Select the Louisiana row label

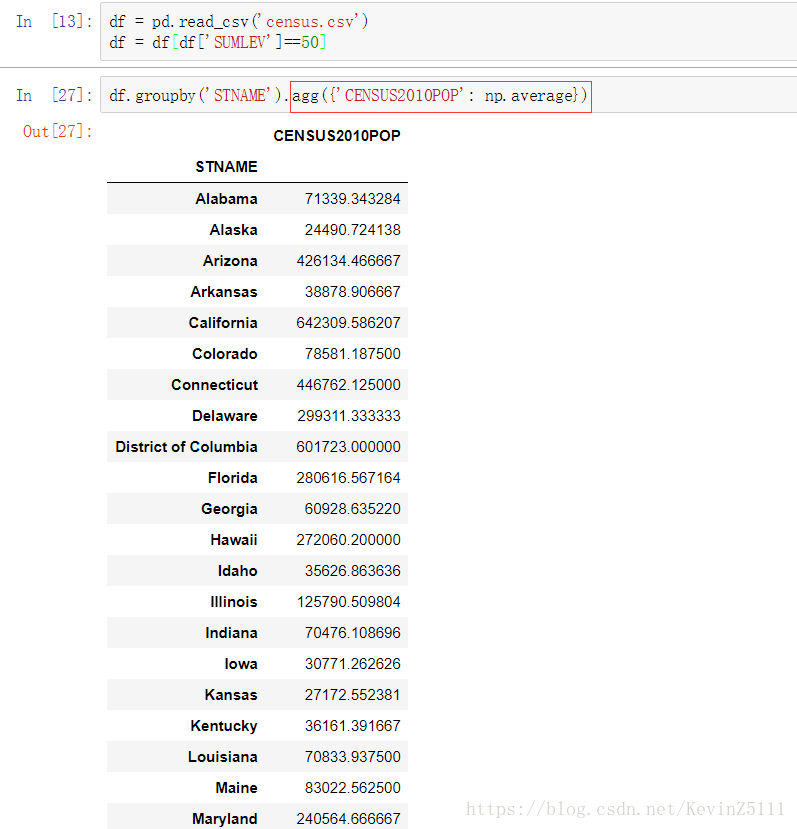[223, 757]
